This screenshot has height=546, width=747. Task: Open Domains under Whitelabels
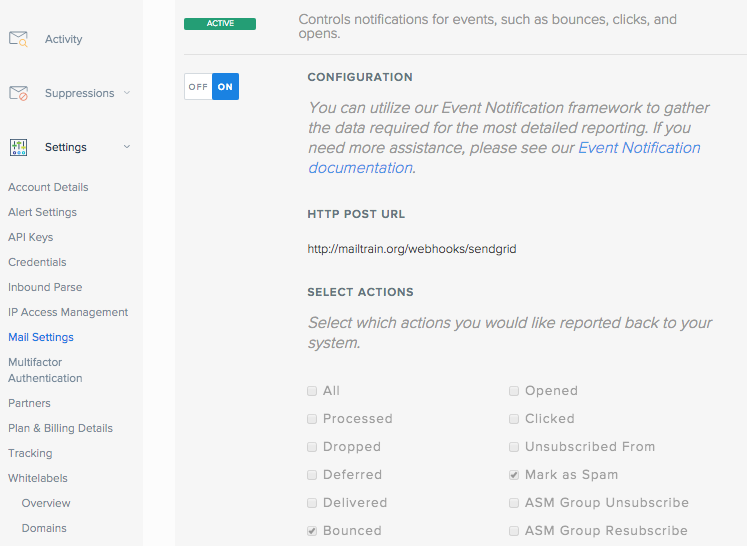click(x=44, y=528)
